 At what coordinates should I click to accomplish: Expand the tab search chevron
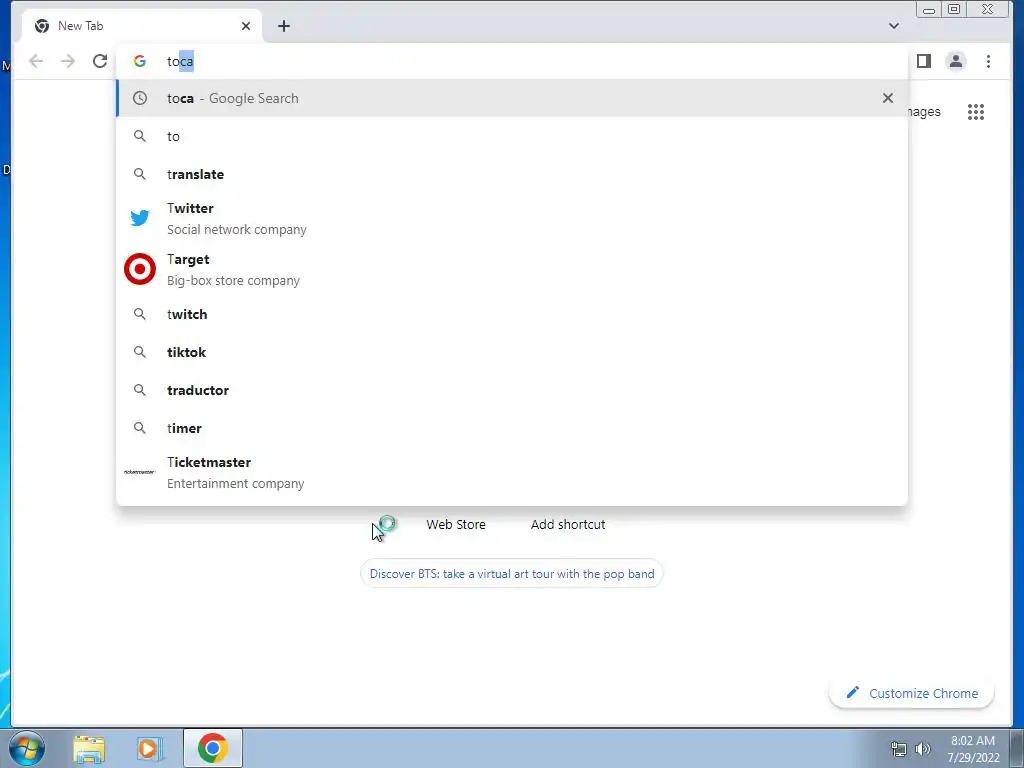point(893,26)
